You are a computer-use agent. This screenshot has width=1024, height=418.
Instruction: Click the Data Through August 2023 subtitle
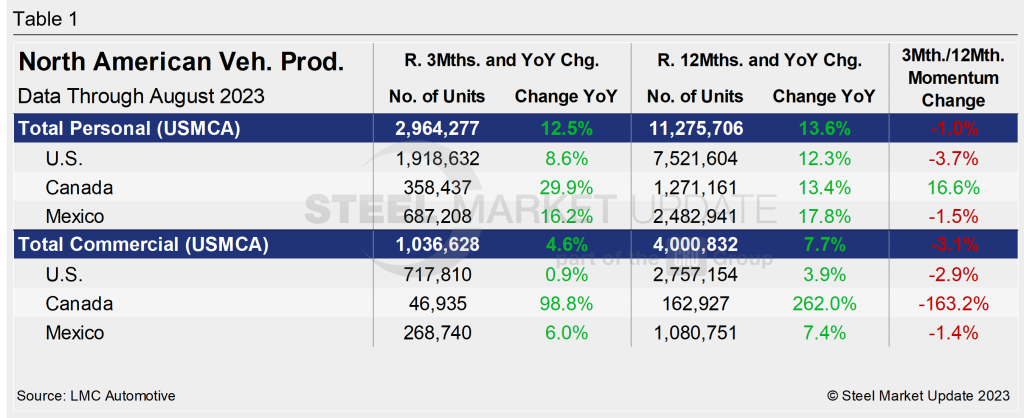(141, 97)
